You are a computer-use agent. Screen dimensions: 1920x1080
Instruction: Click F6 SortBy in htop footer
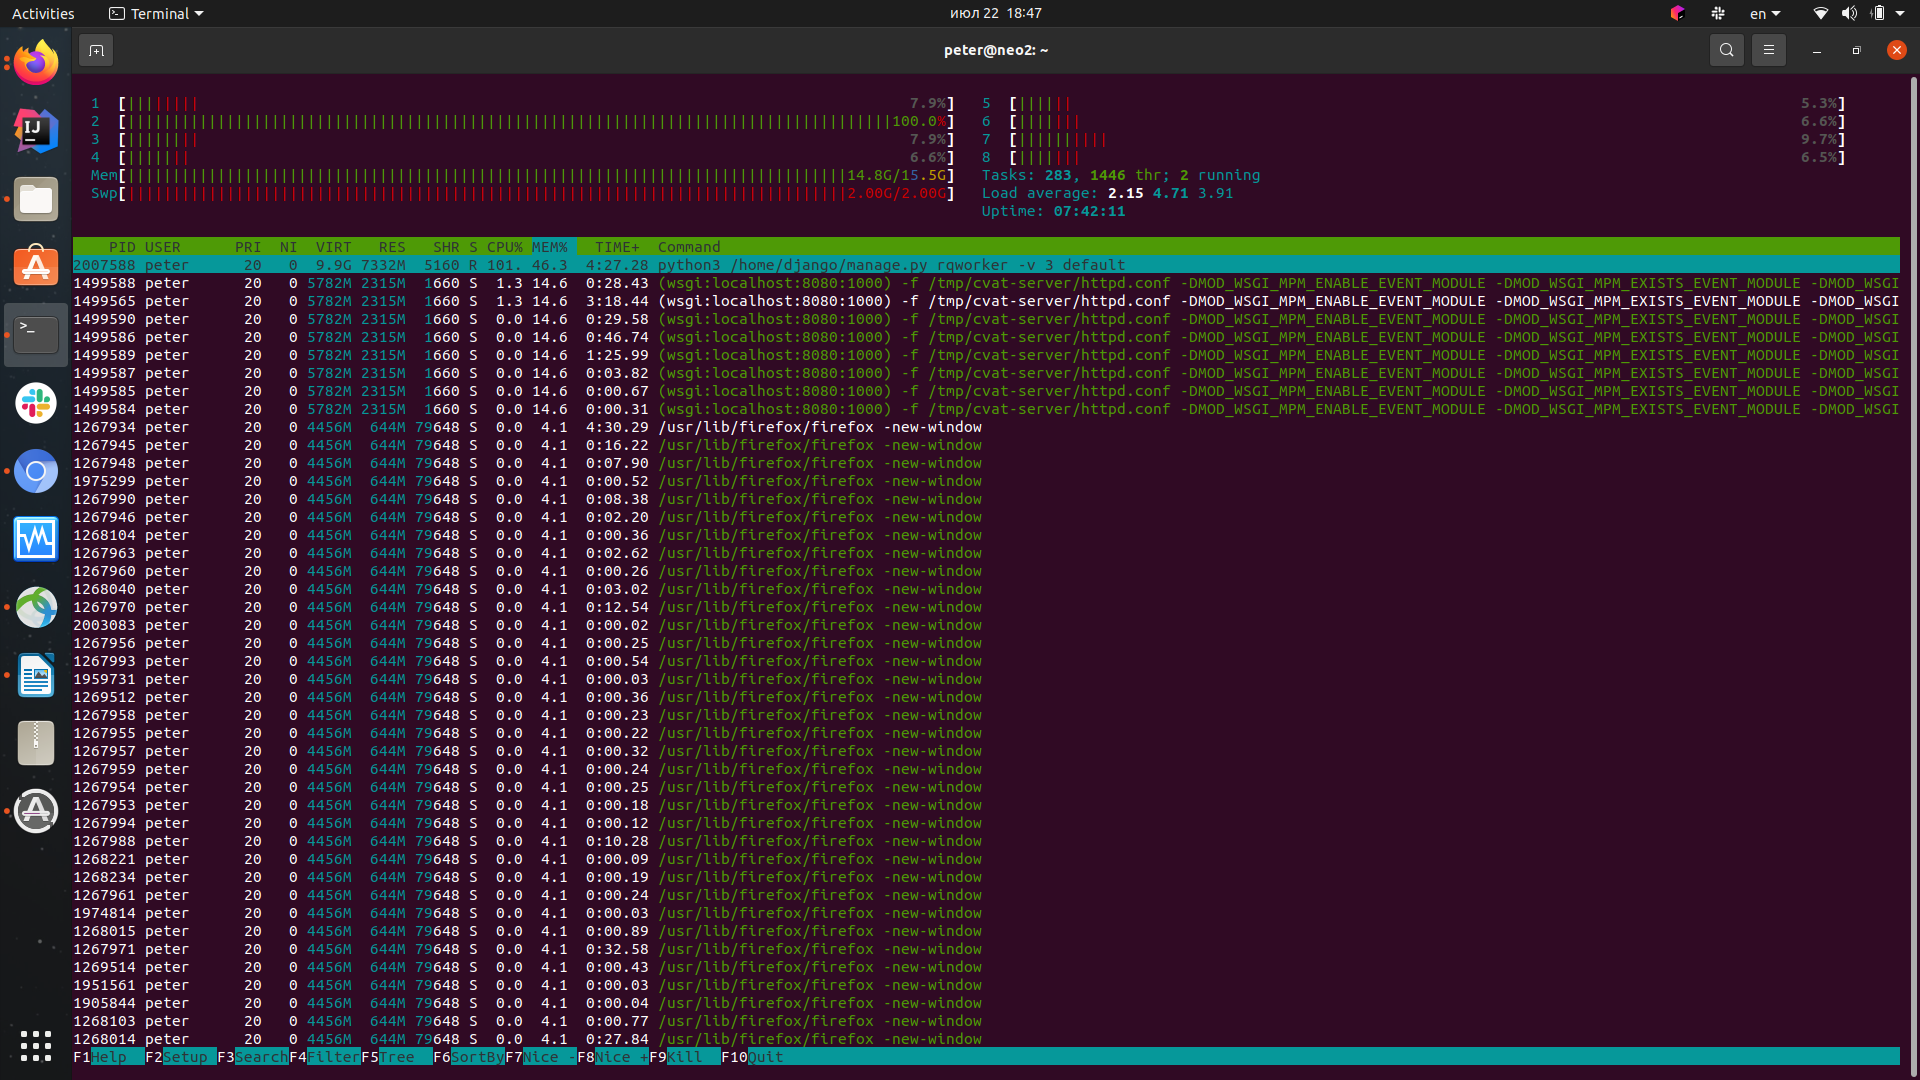pos(469,1057)
